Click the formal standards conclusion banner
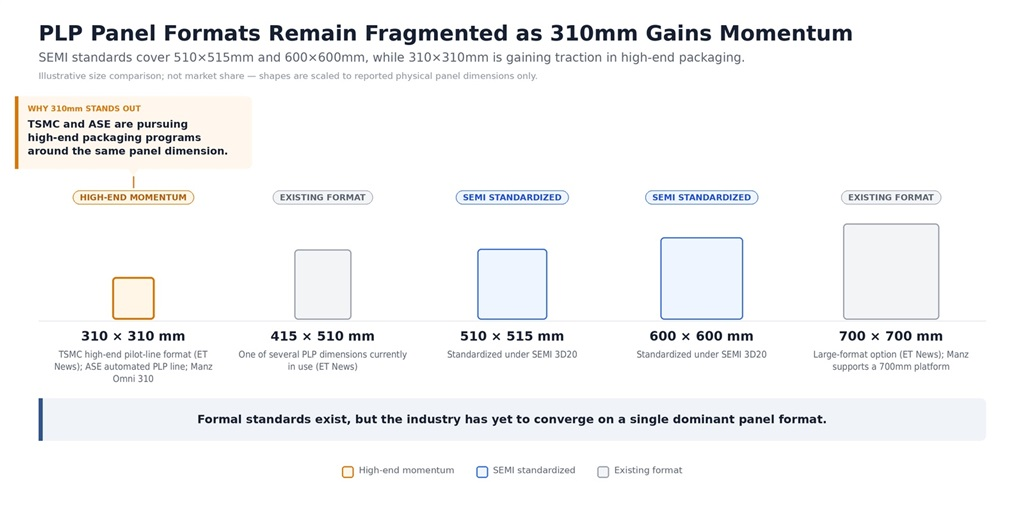The width and height of the screenshot is (1024, 506). pyautogui.click(x=512, y=419)
